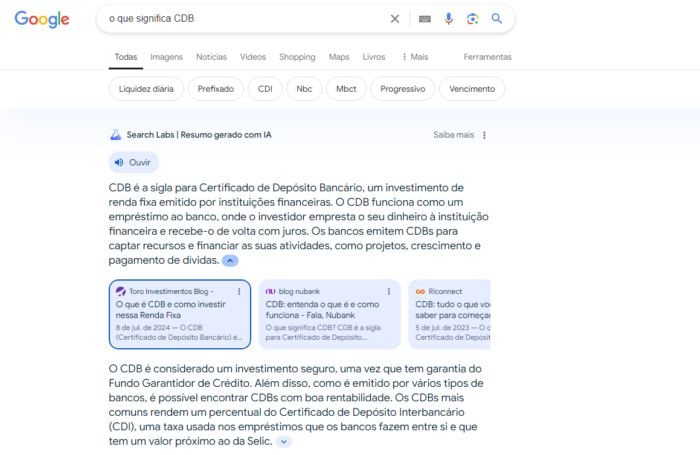Click the CDI filter chip
This screenshot has height=455, width=700.
(x=265, y=89)
